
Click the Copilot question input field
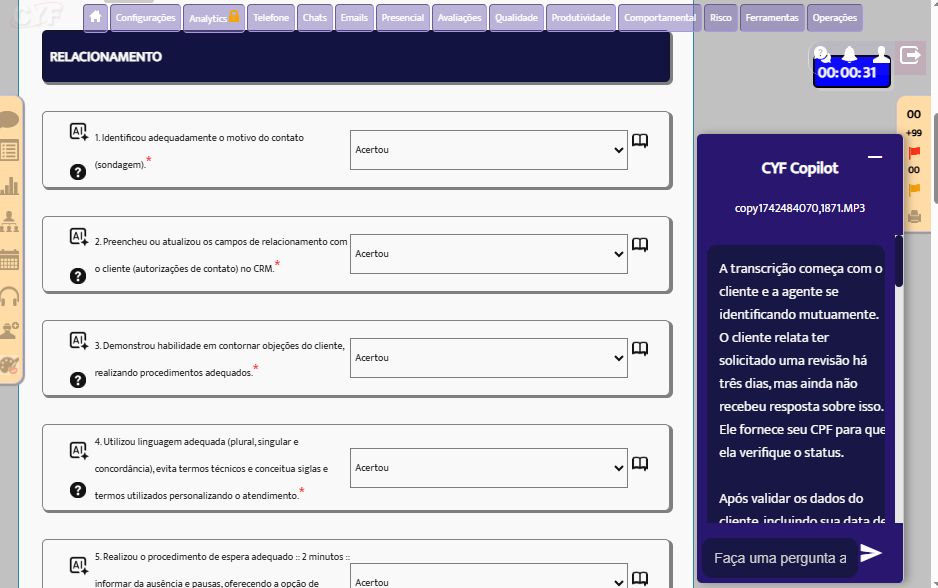tap(774, 557)
